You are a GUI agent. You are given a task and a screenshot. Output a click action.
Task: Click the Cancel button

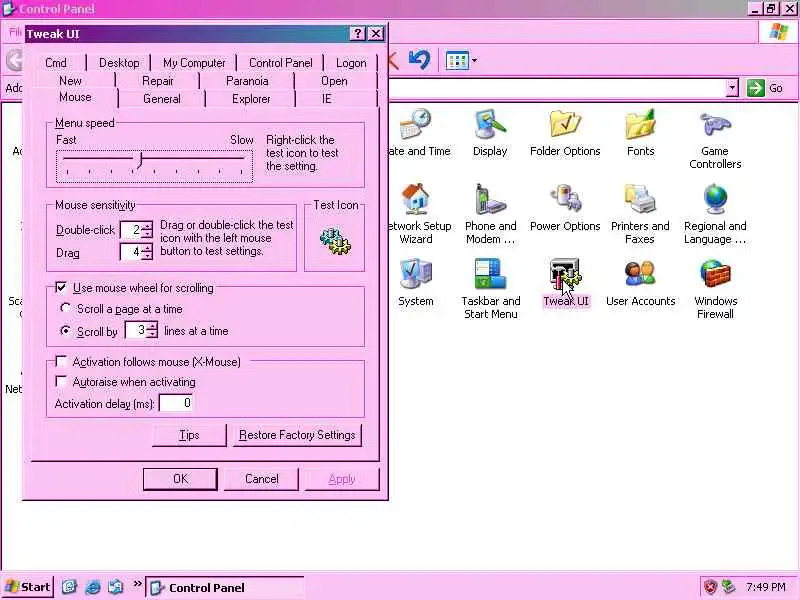point(261,479)
